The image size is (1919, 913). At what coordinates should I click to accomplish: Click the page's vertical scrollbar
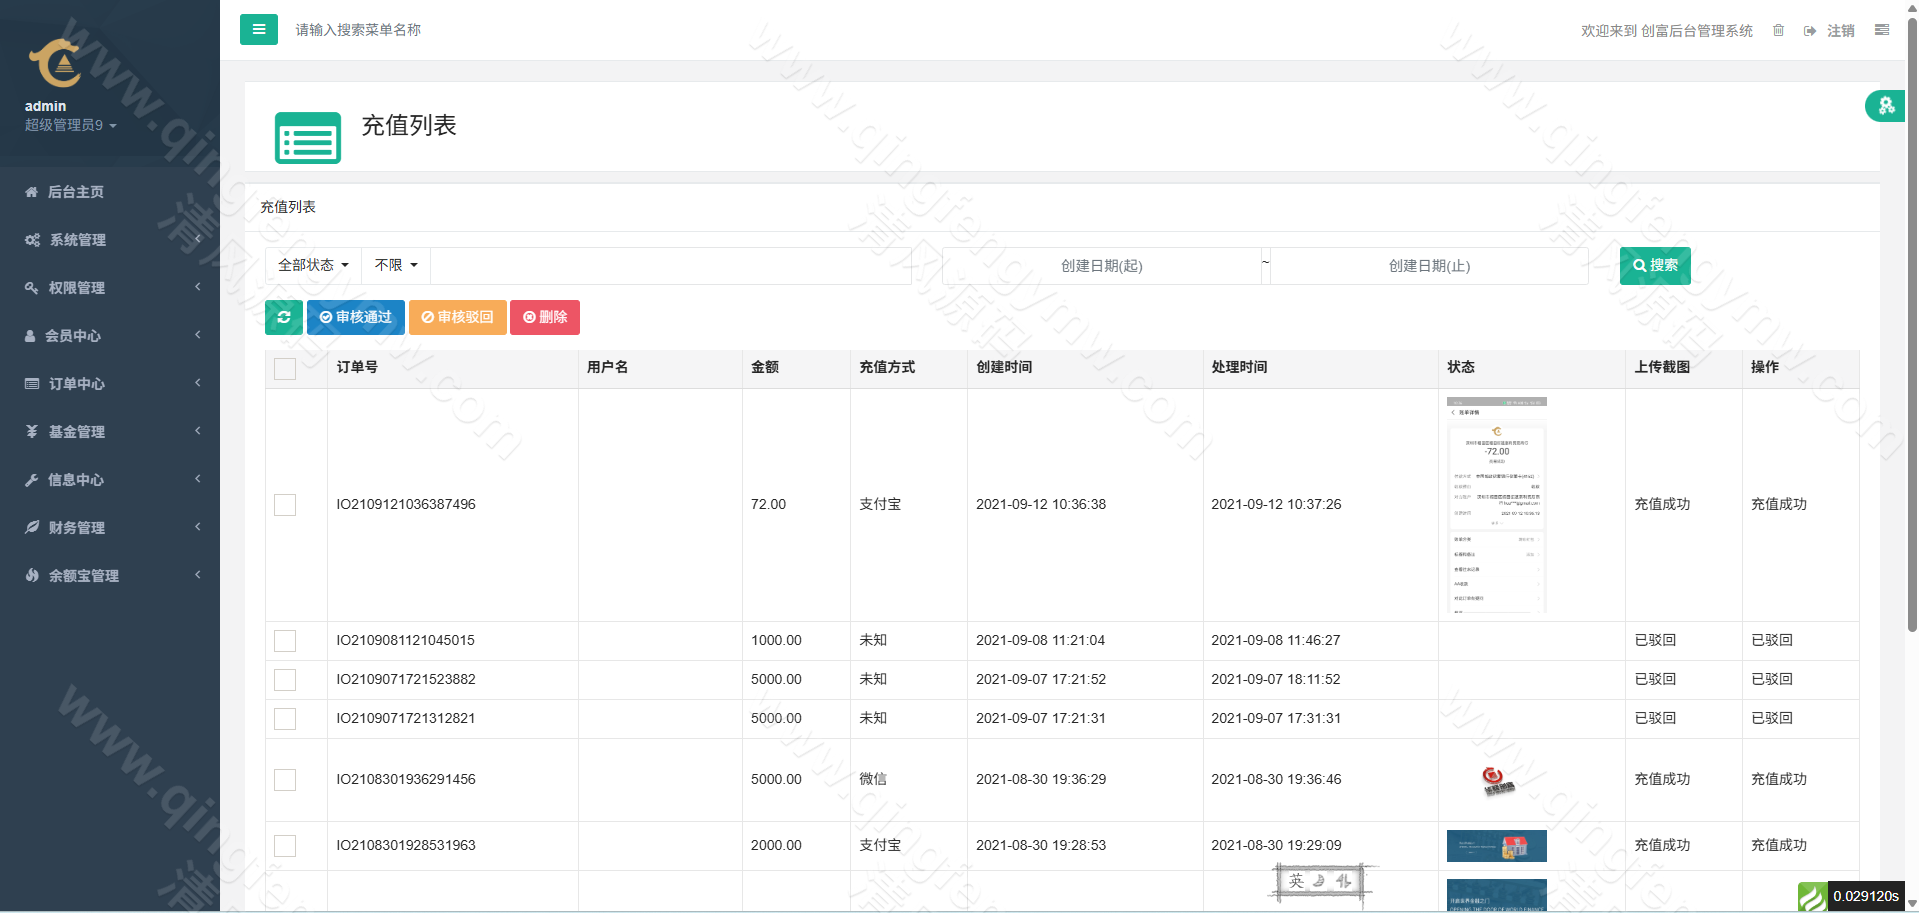1911,330
